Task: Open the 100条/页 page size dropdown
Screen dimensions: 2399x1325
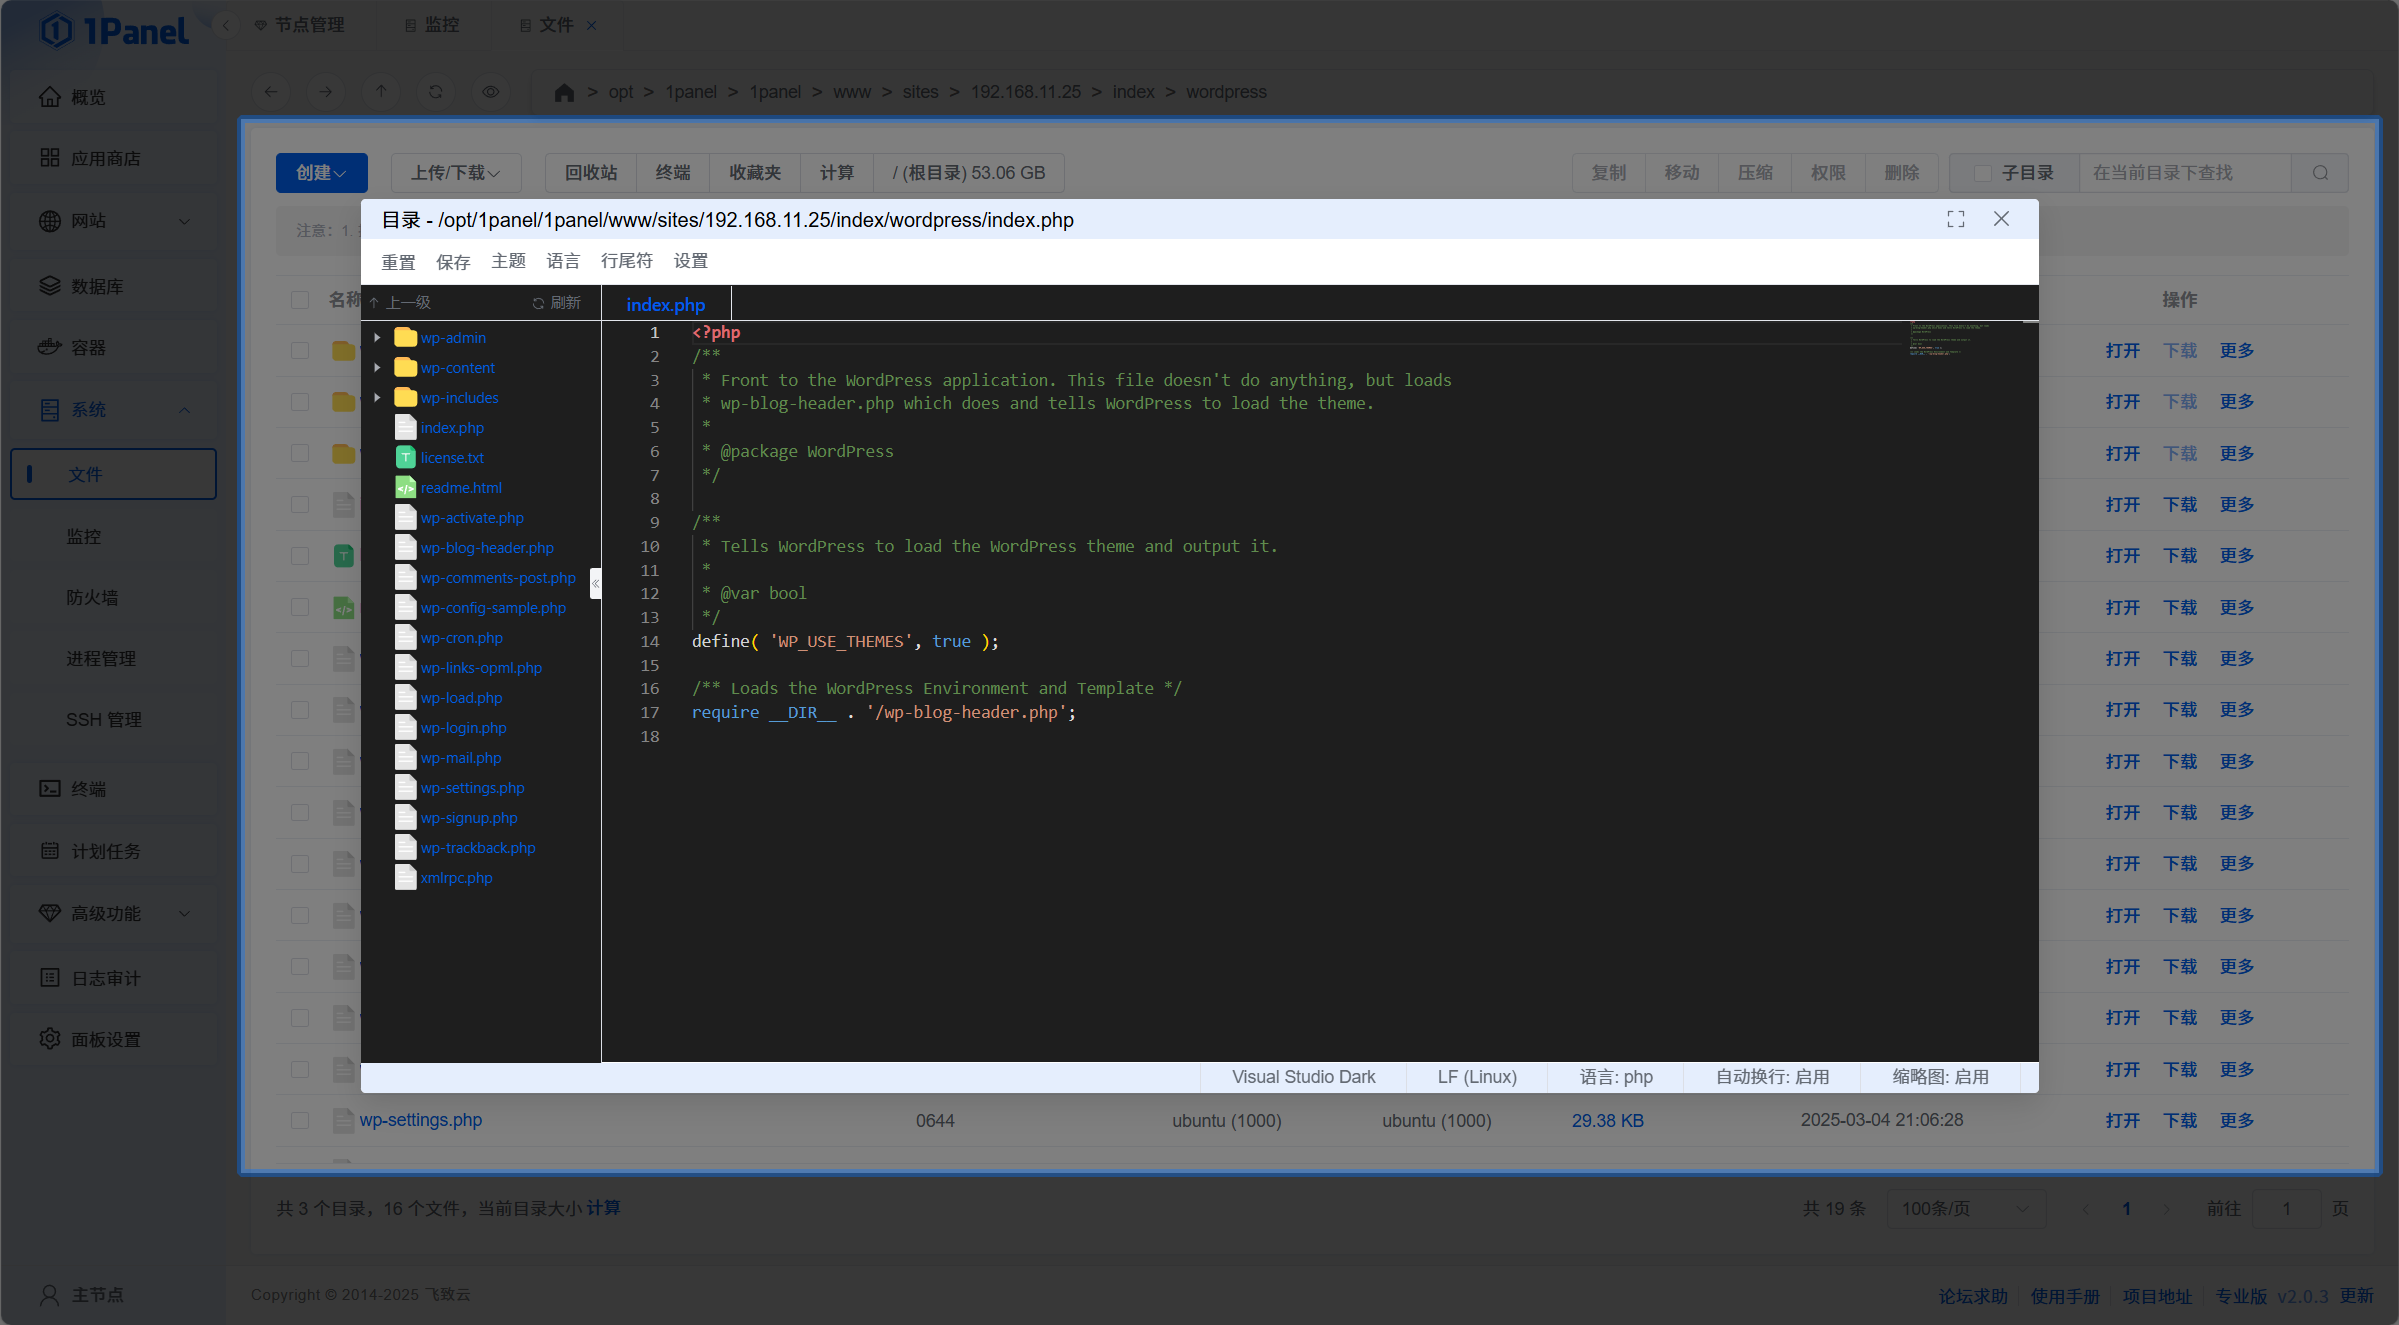Action: tap(1964, 1209)
